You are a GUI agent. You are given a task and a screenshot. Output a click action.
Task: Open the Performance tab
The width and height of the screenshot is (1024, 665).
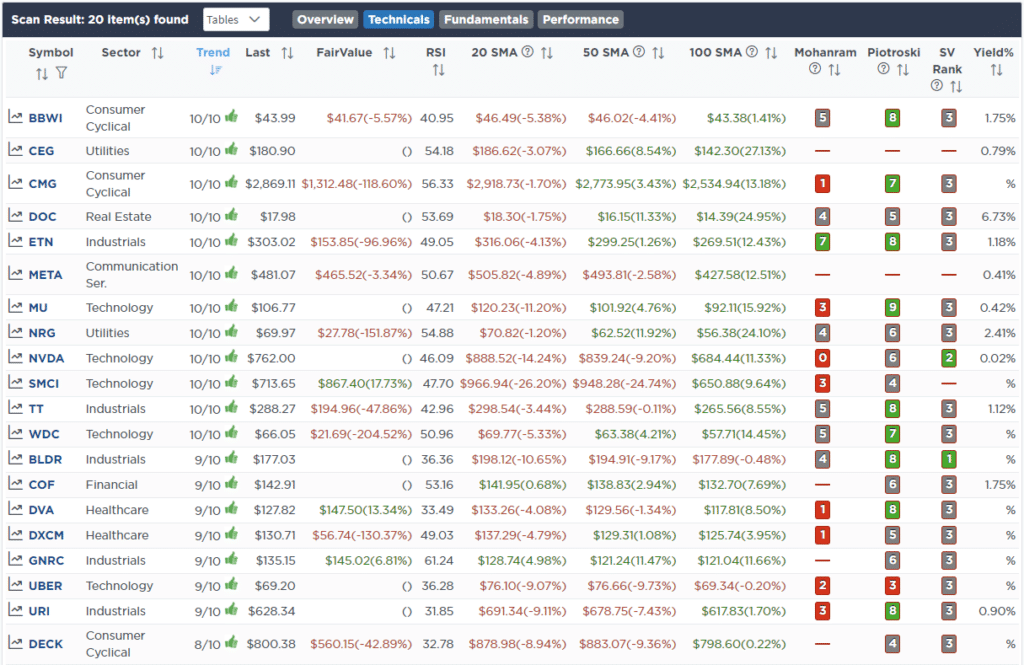(x=581, y=20)
